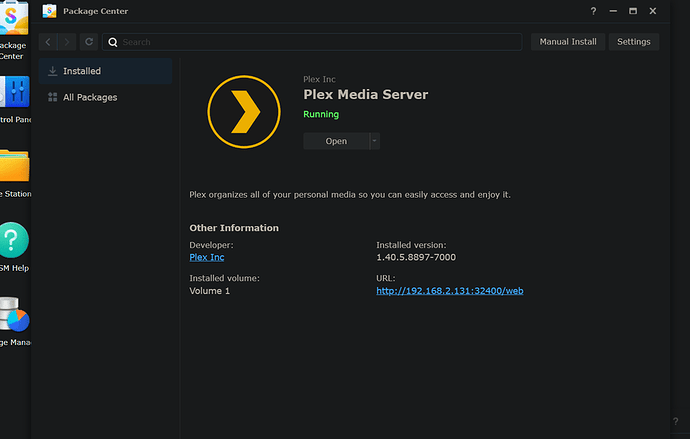Click the Installed version: label
The width and height of the screenshot is (690, 439).
[x=411, y=245]
